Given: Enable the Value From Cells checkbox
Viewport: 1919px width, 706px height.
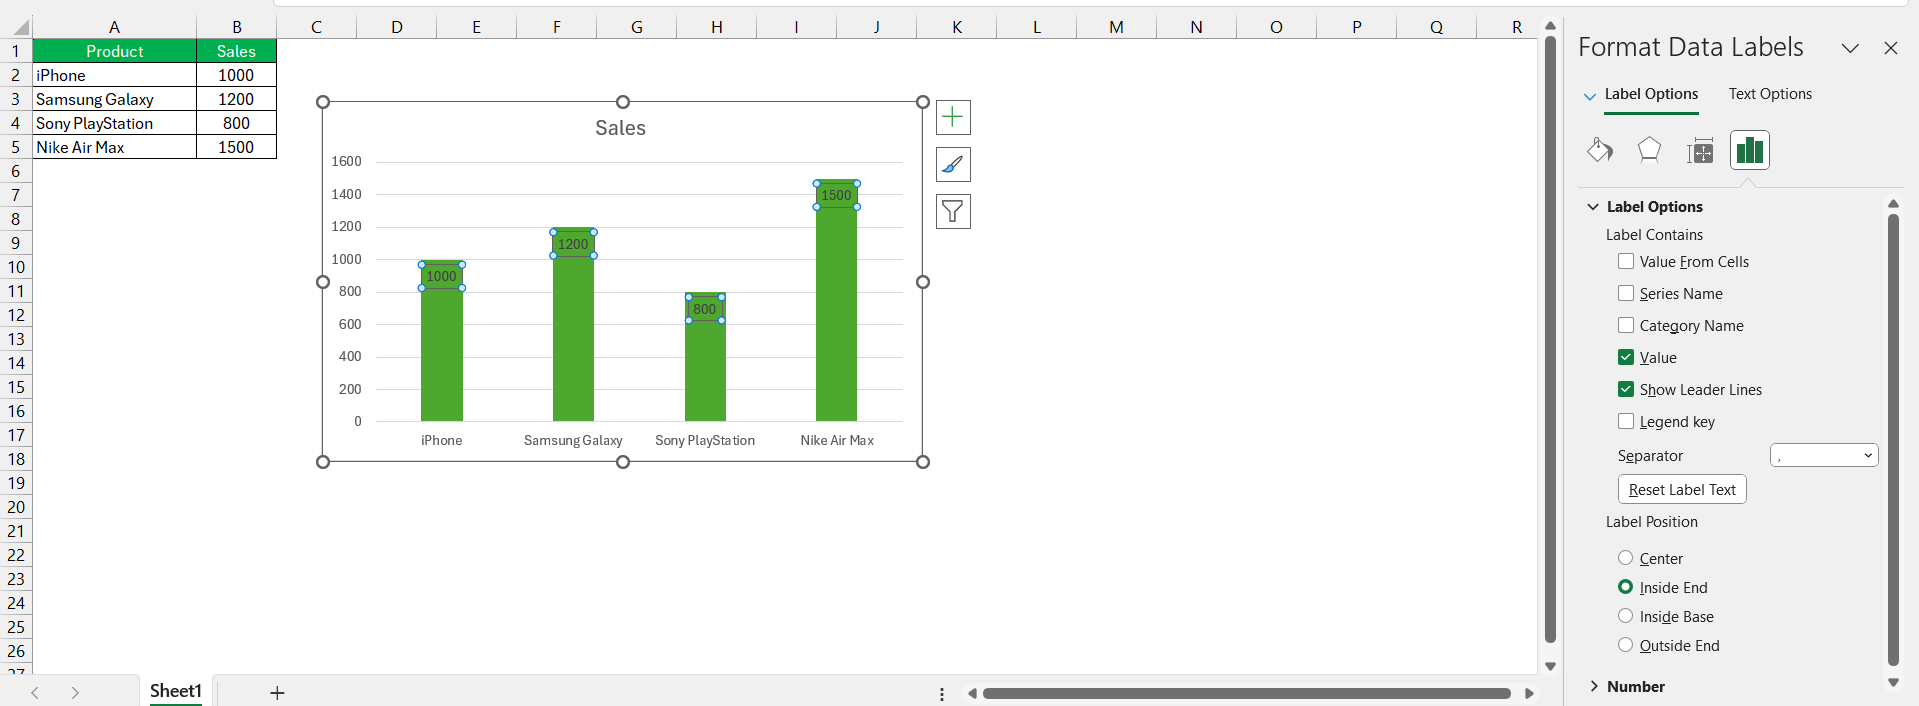Looking at the screenshot, I should tap(1626, 261).
